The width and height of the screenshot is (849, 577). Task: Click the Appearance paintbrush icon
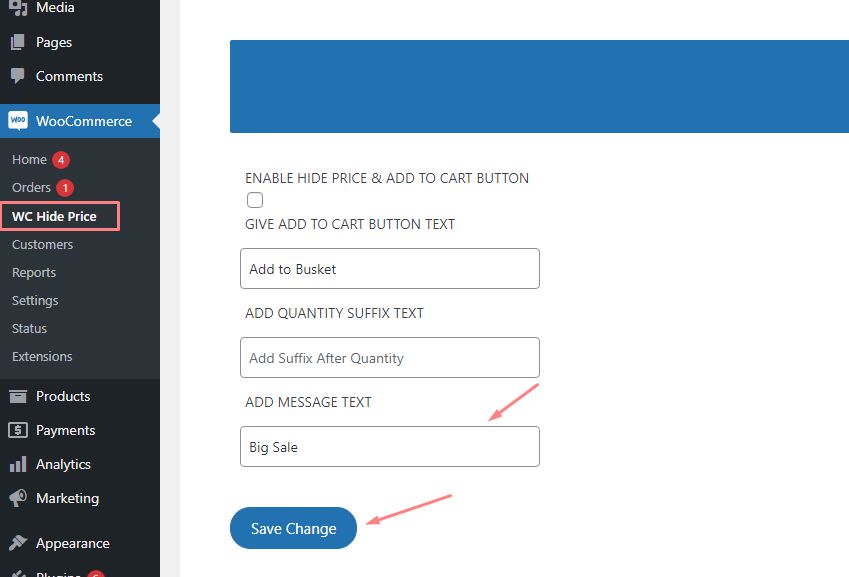[x=18, y=543]
